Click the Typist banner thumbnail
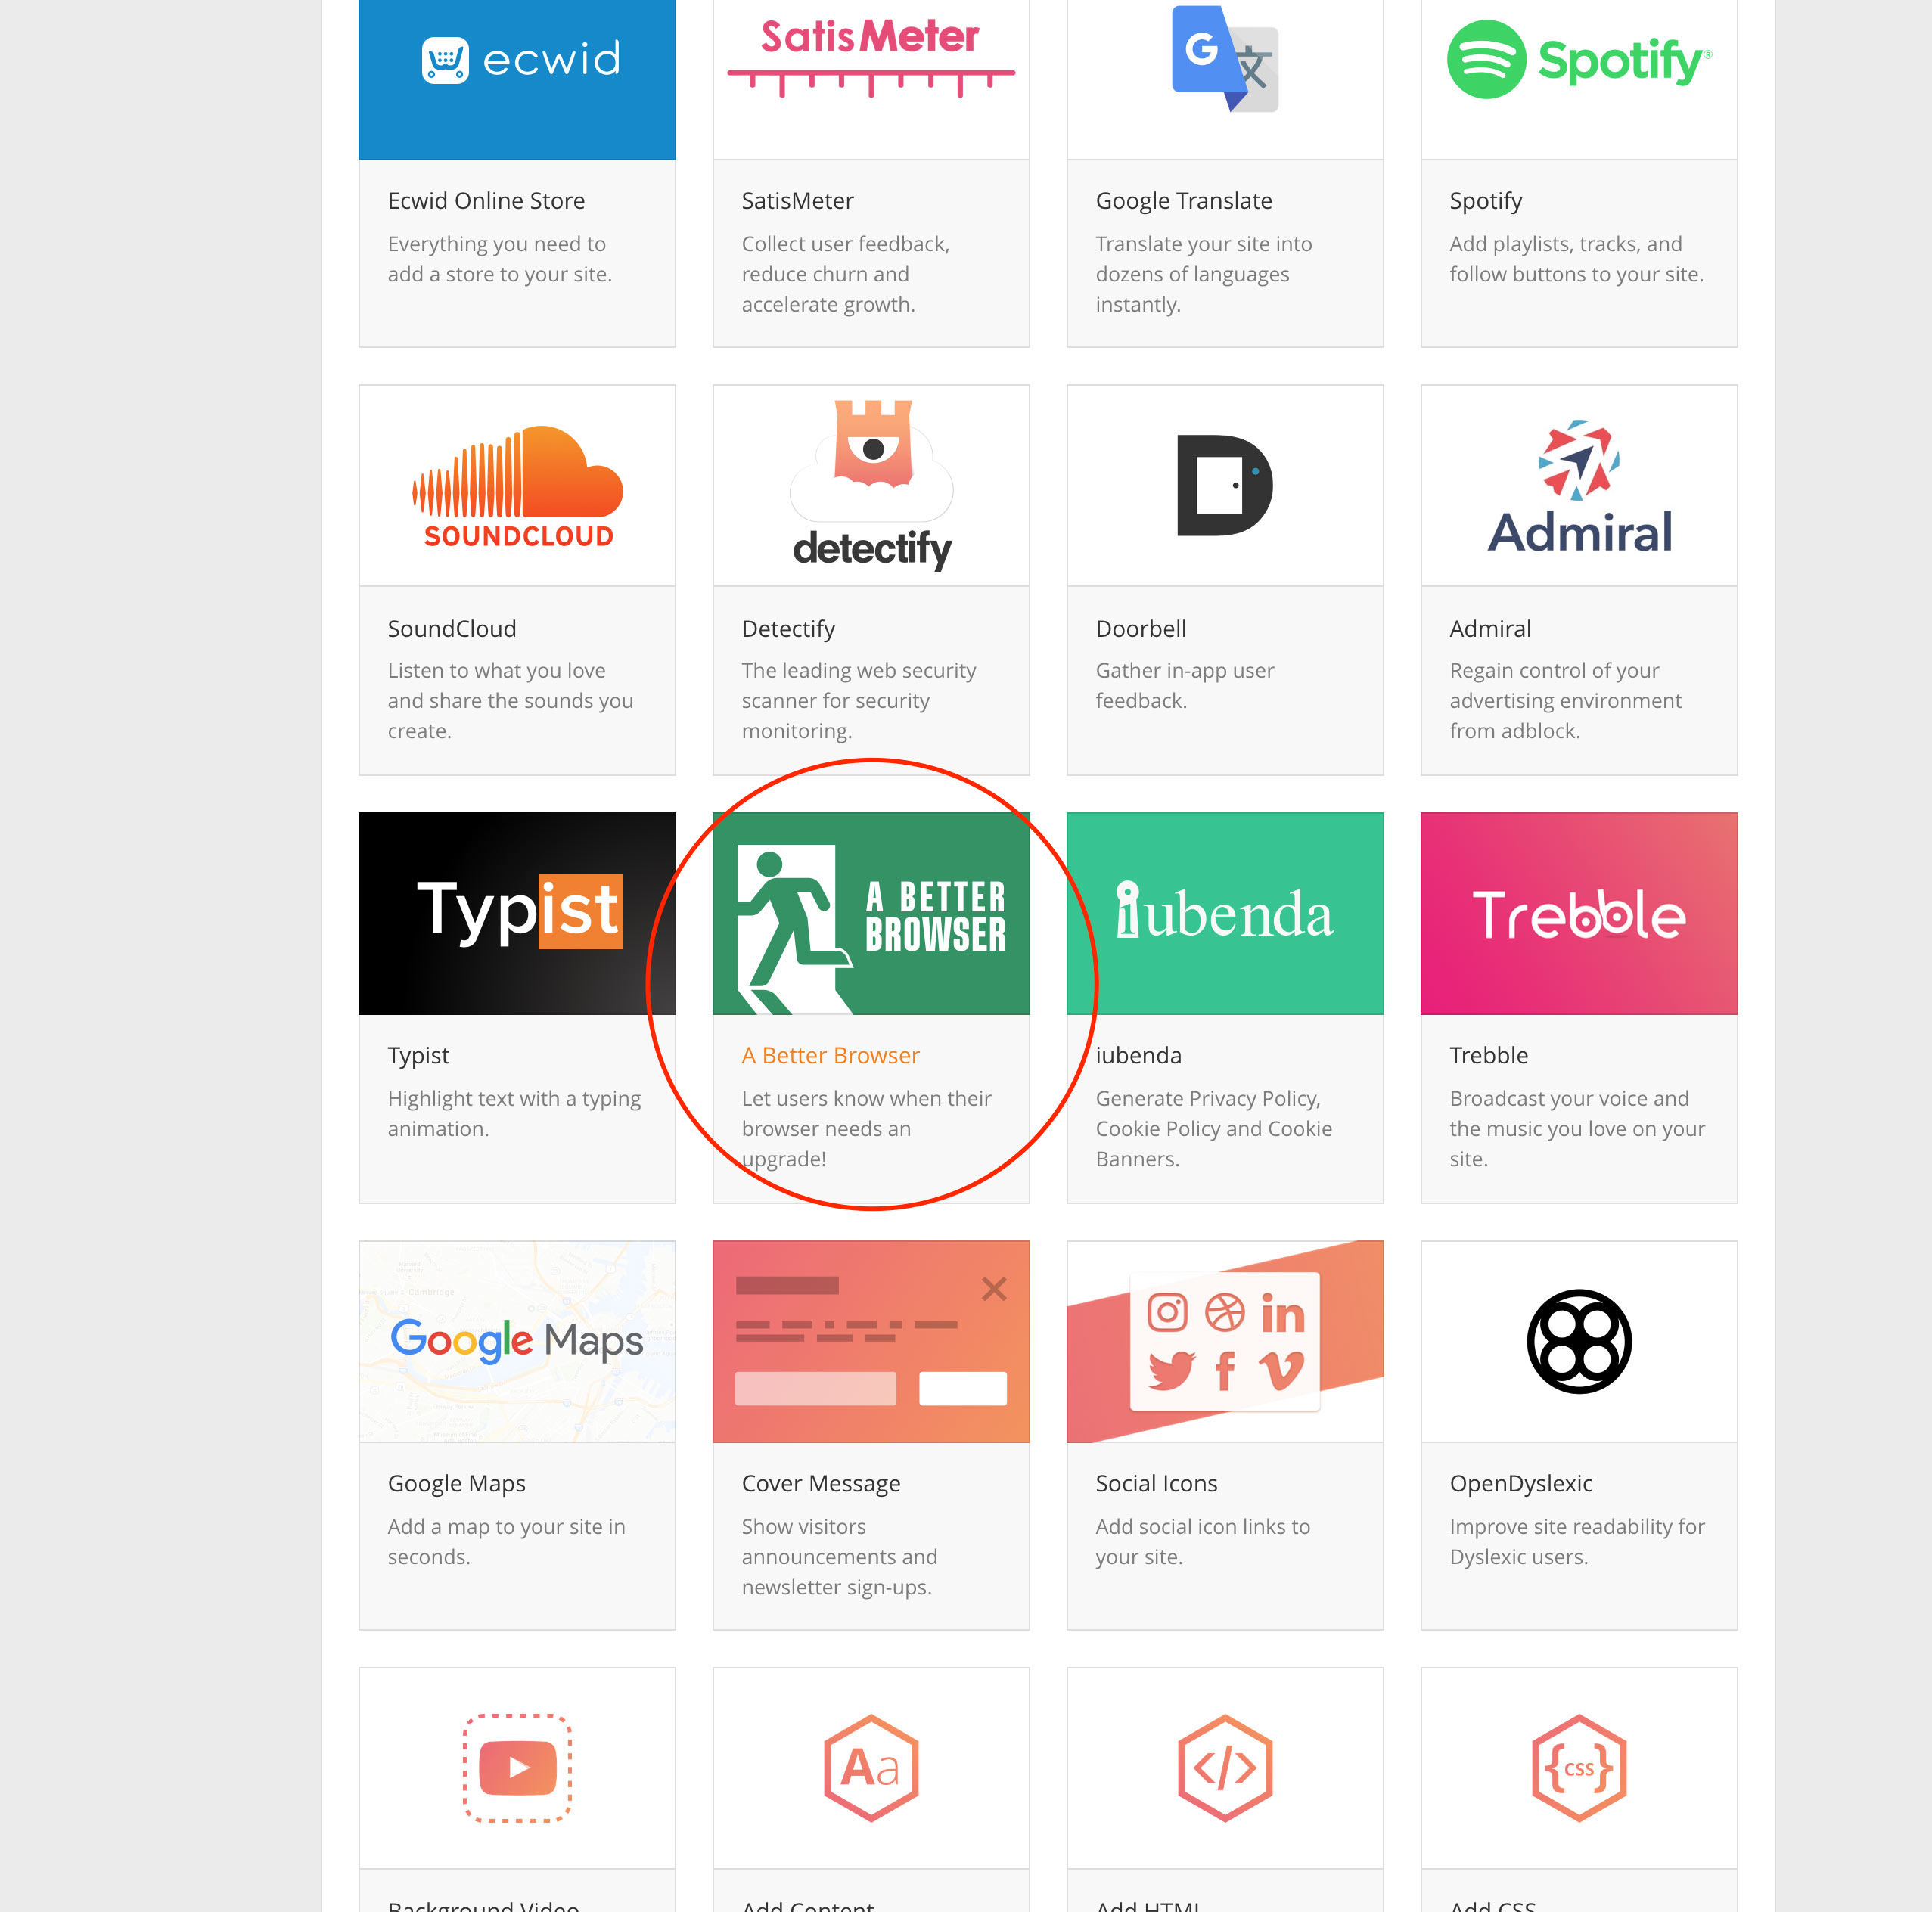 tap(517, 913)
